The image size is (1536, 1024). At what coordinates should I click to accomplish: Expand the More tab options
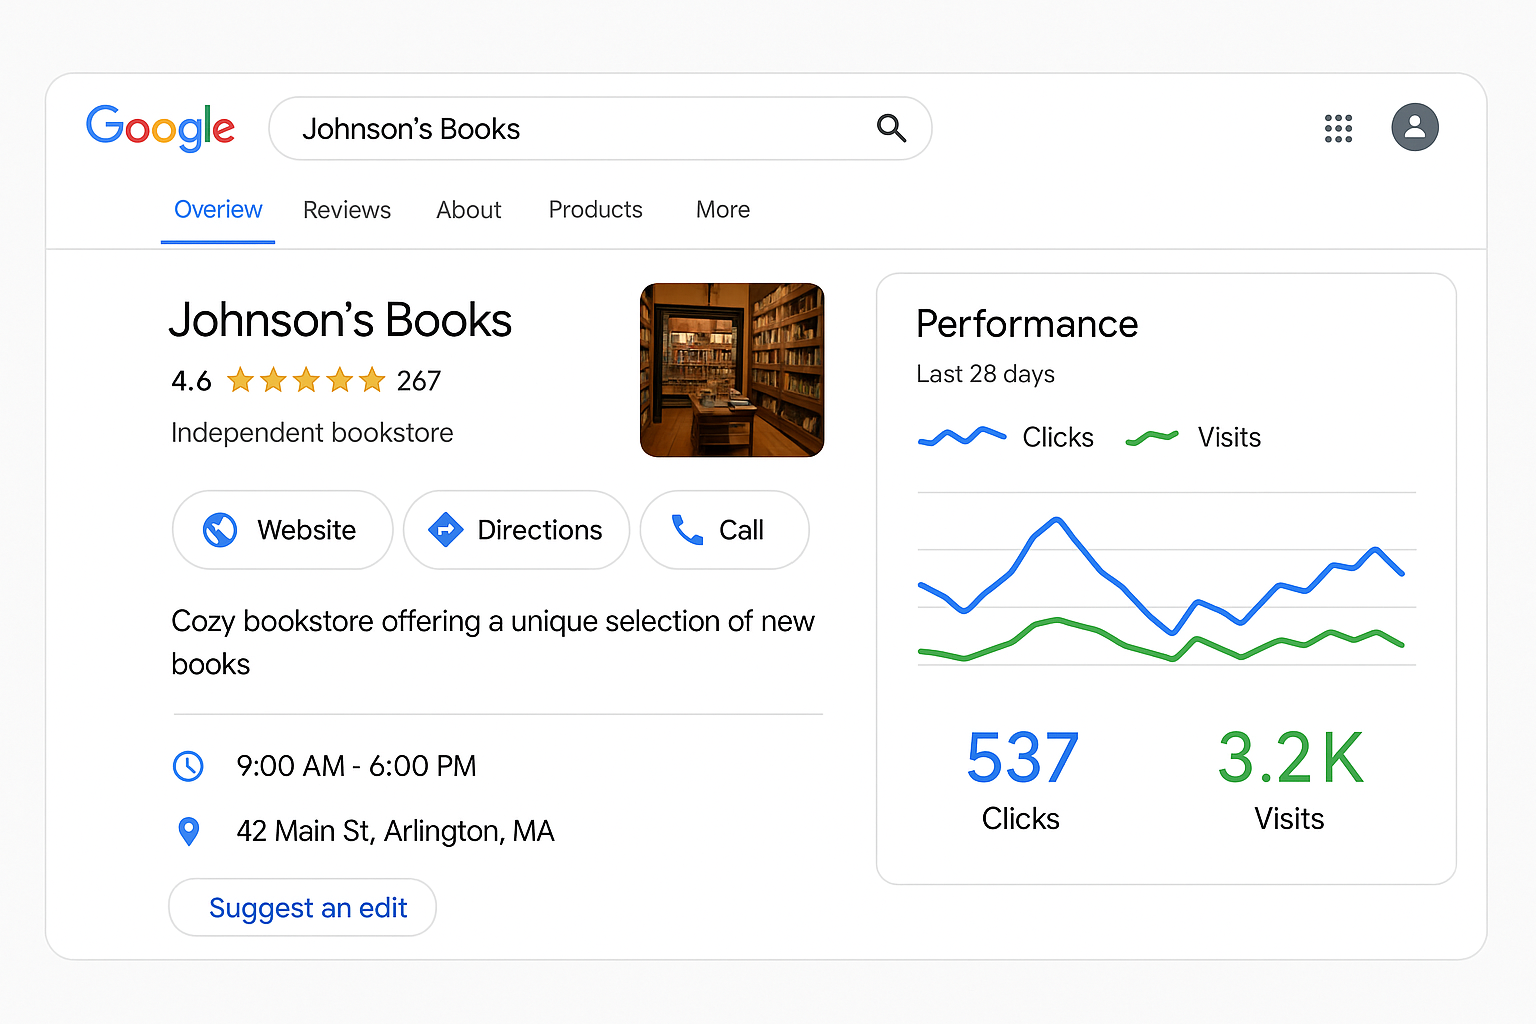point(722,210)
